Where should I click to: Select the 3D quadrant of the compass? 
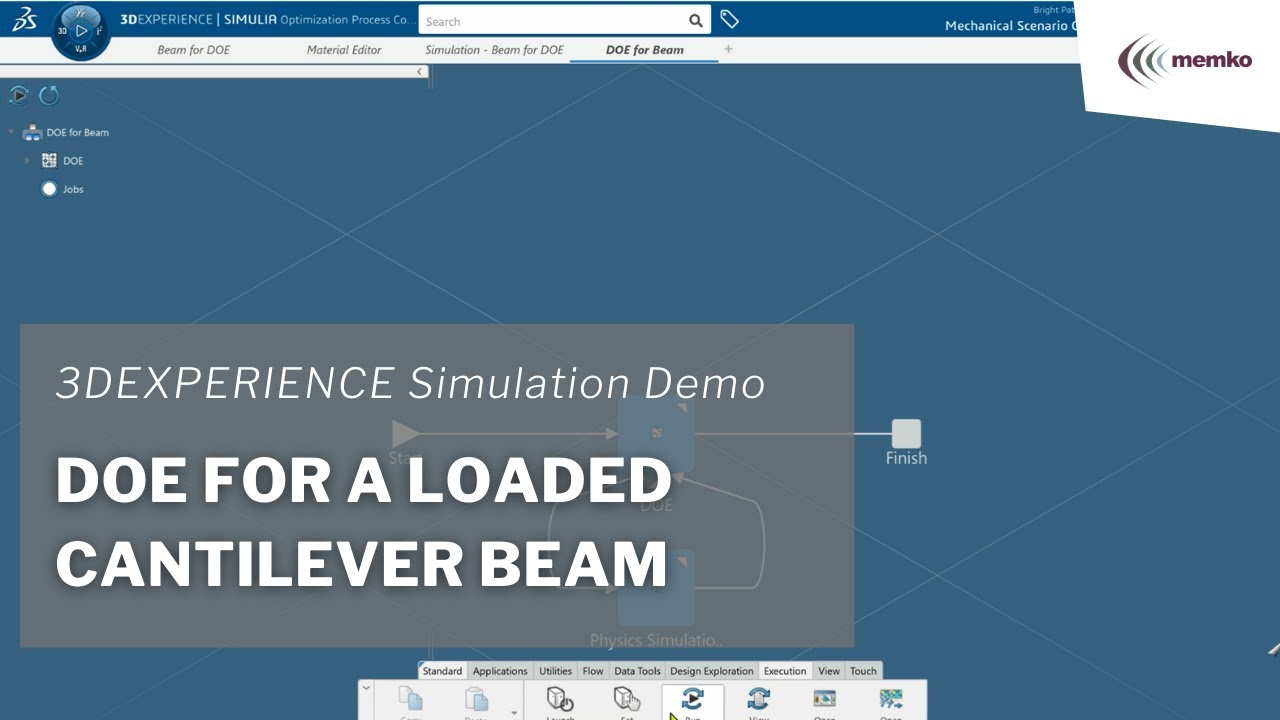pos(63,31)
